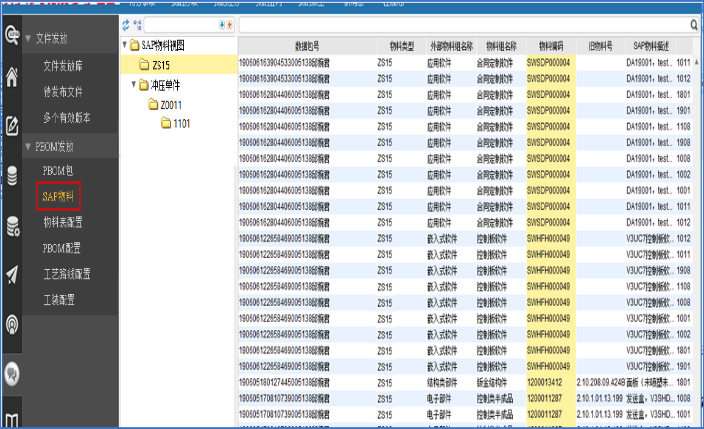Open the edit pencil icon in sidebar
704x429 pixels.
point(13,126)
